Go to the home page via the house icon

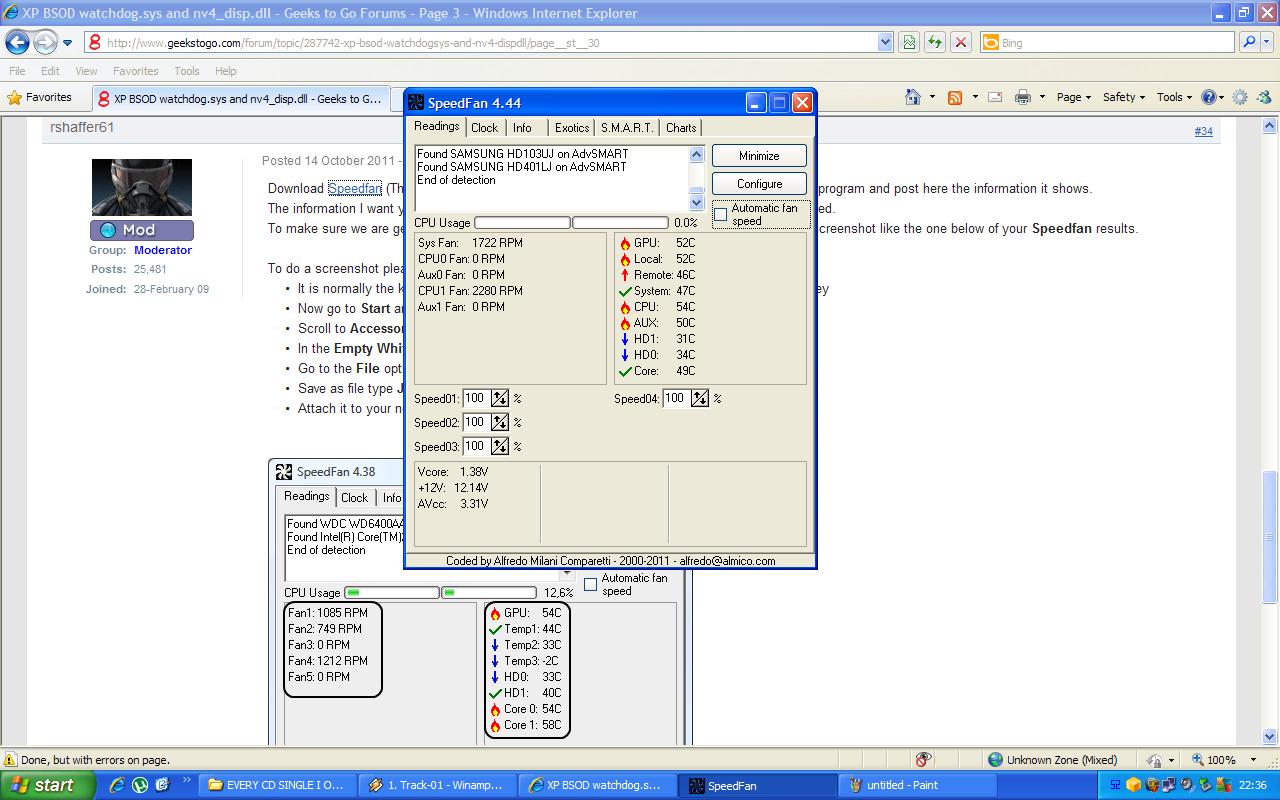(912, 97)
